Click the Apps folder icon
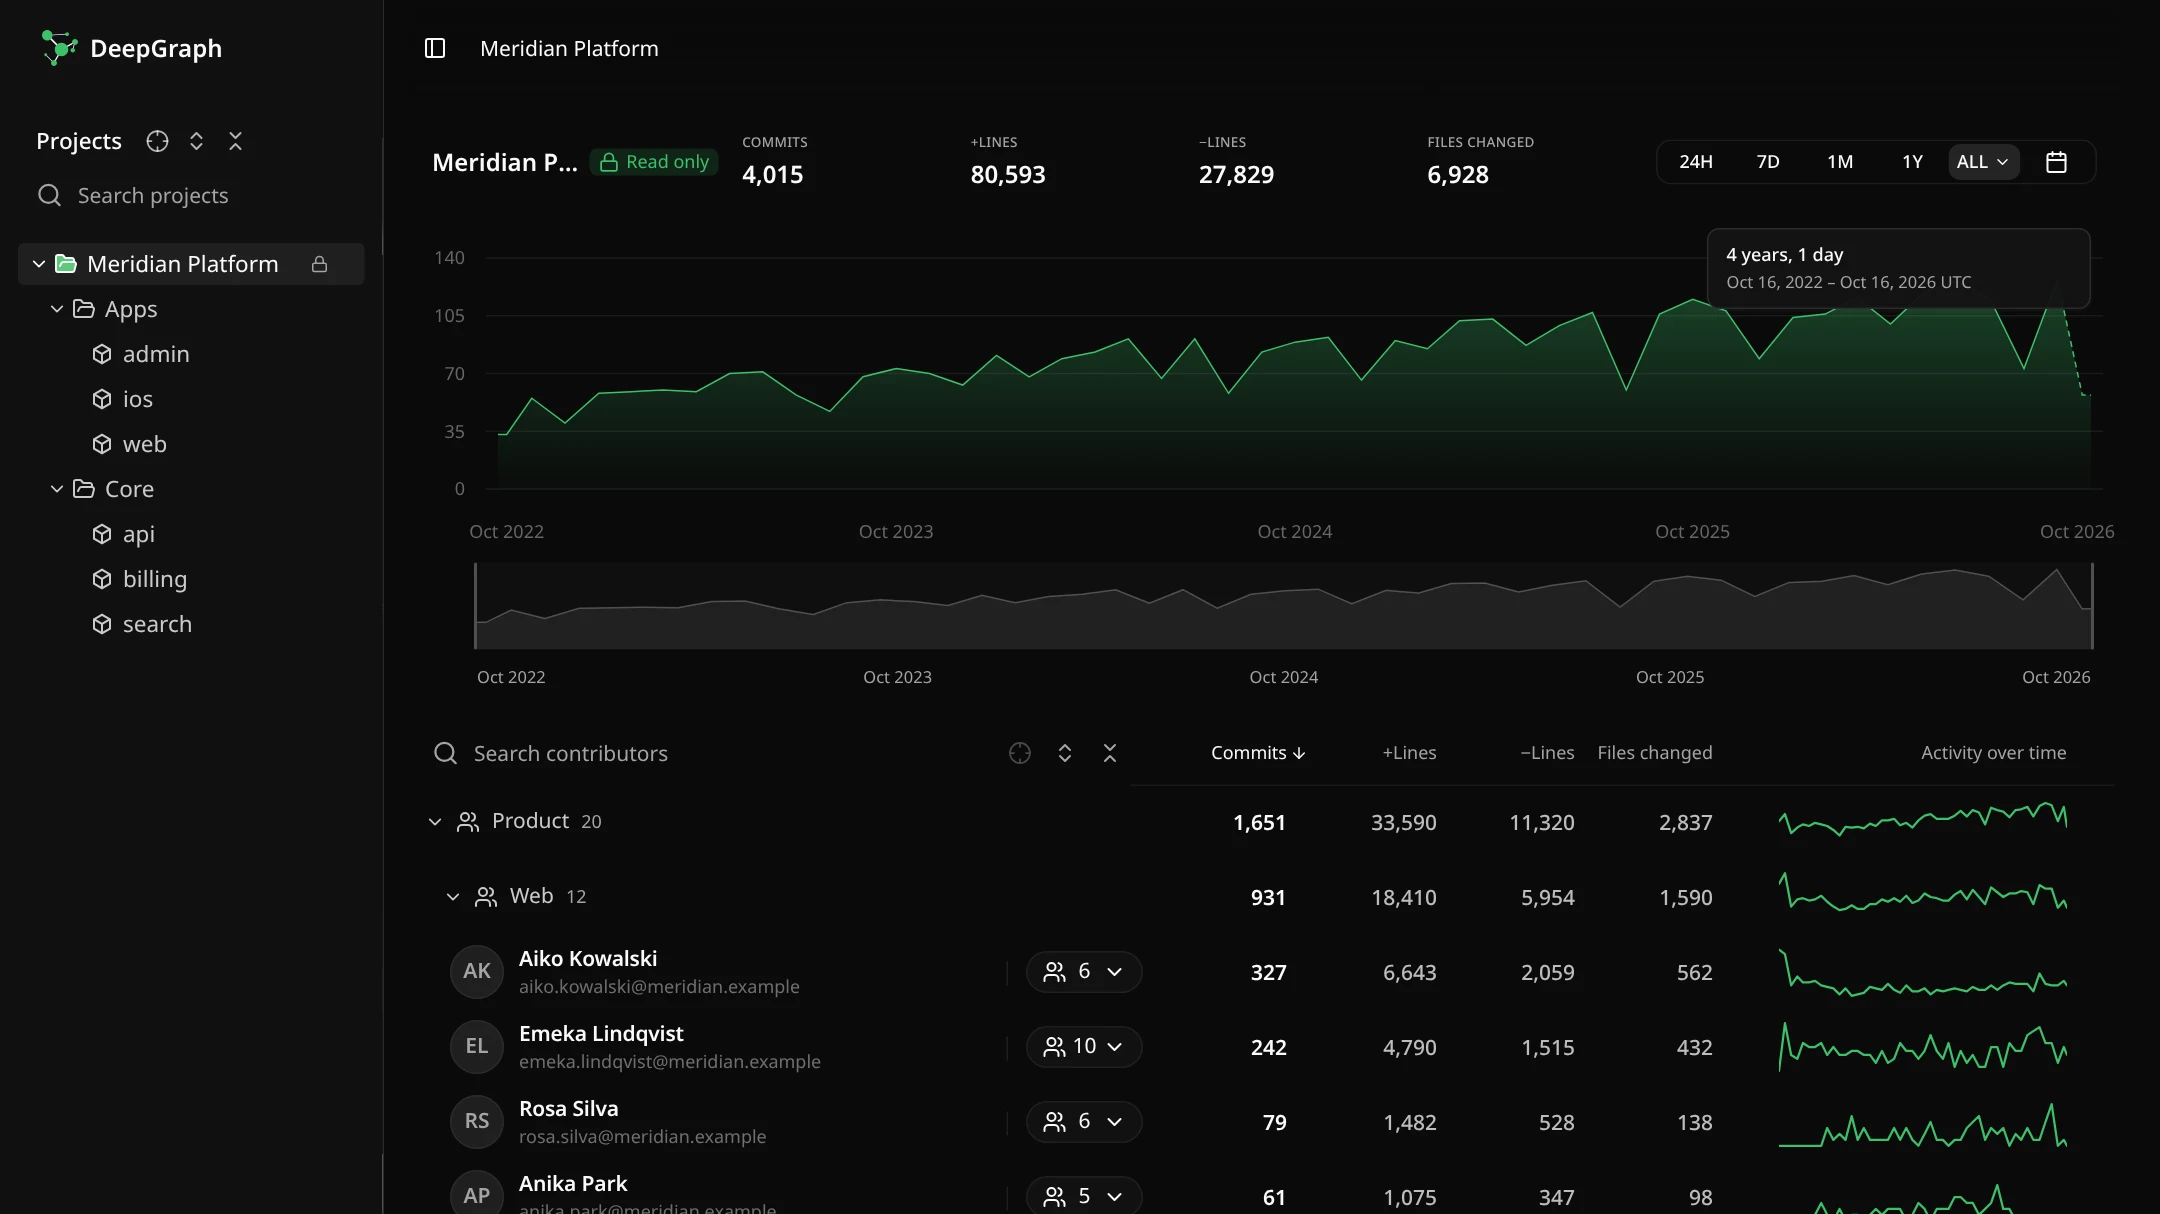The width and height of the screenshot is (2160, 1214). [x=84, y=309]
